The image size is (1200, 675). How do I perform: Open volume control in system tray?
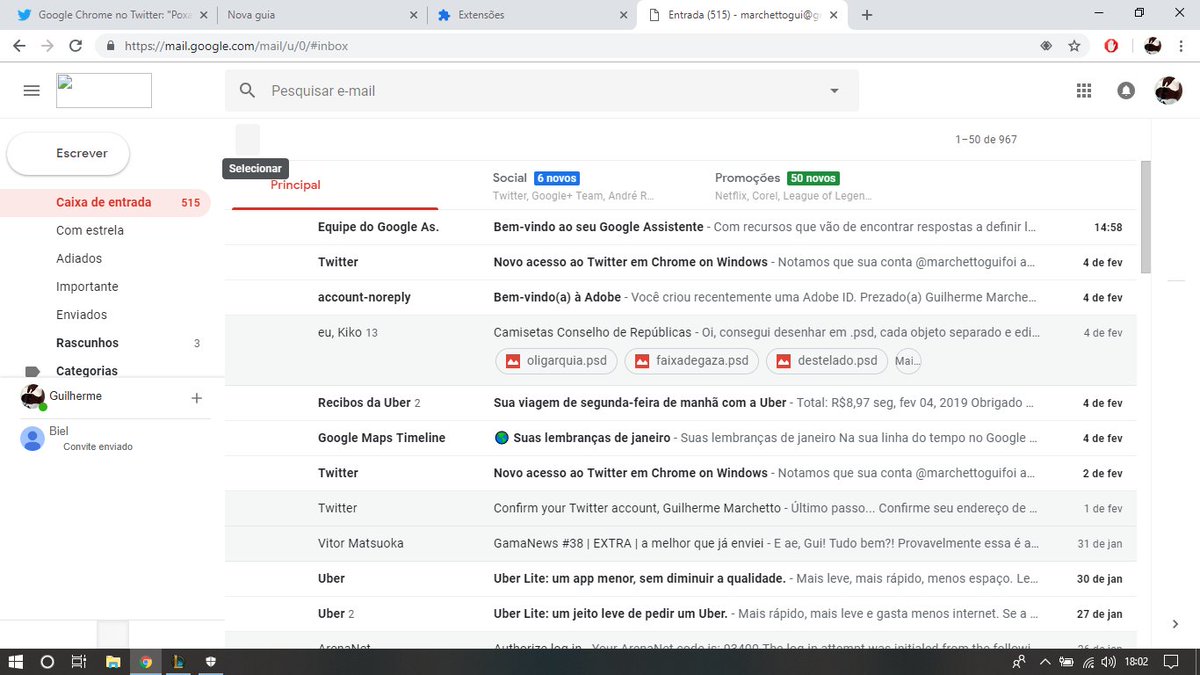[x=1108, y=662]
